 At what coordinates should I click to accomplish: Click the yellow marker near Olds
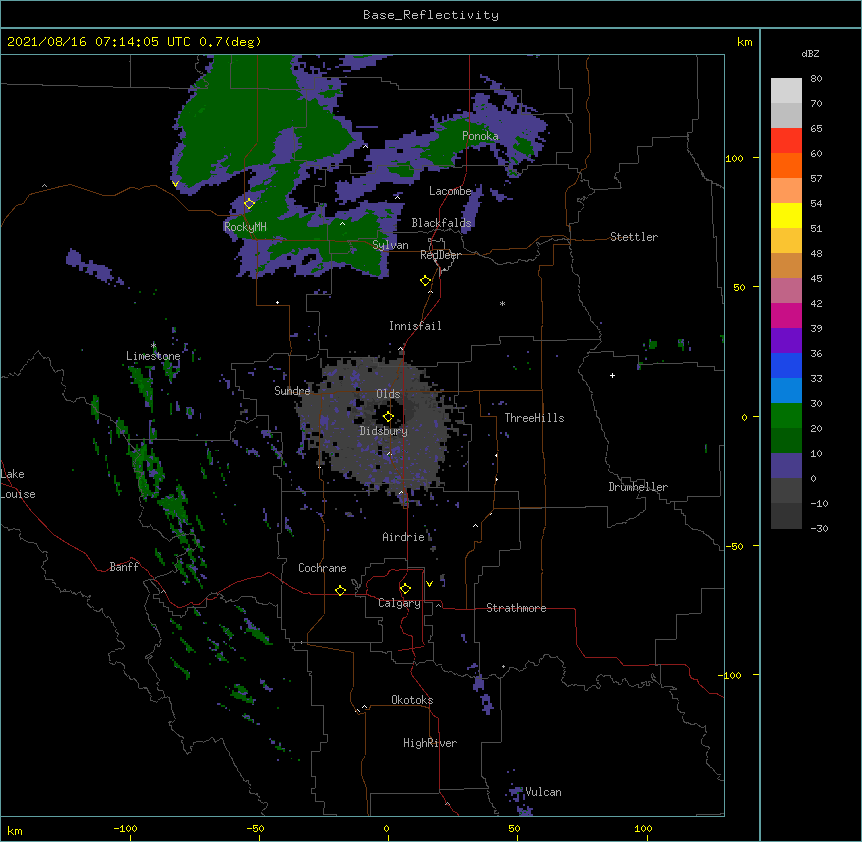click(388, 416)
